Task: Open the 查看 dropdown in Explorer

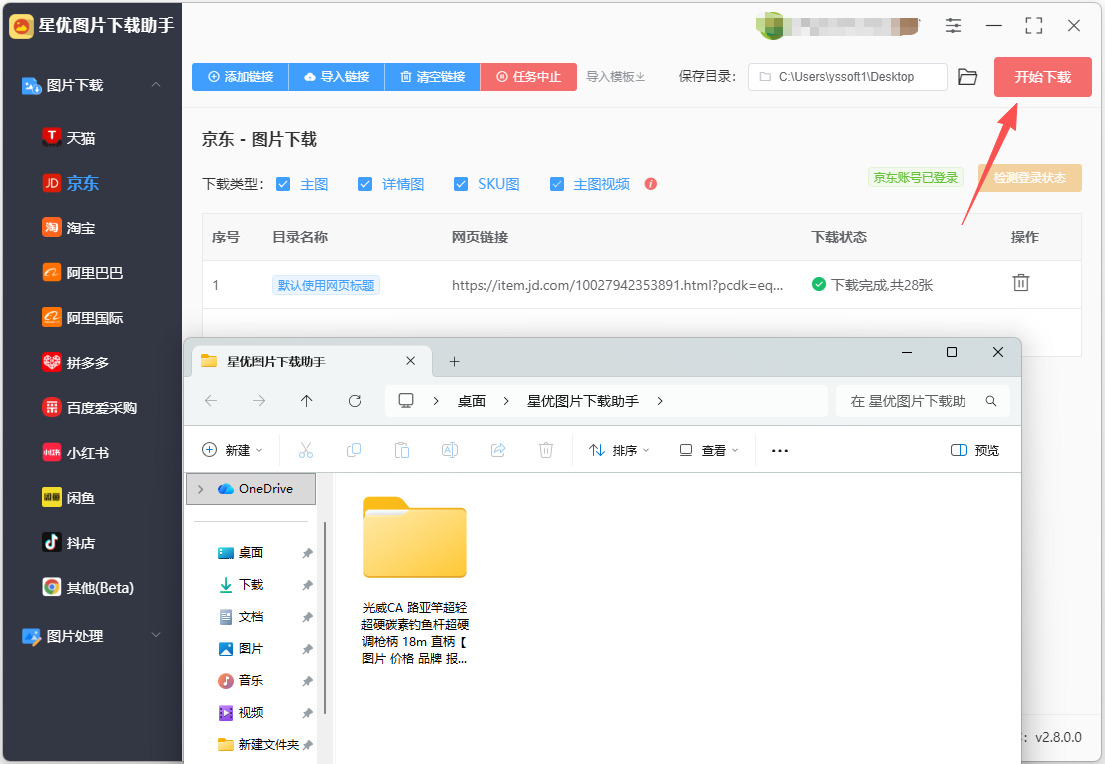Action: click(x=708, y=450)
